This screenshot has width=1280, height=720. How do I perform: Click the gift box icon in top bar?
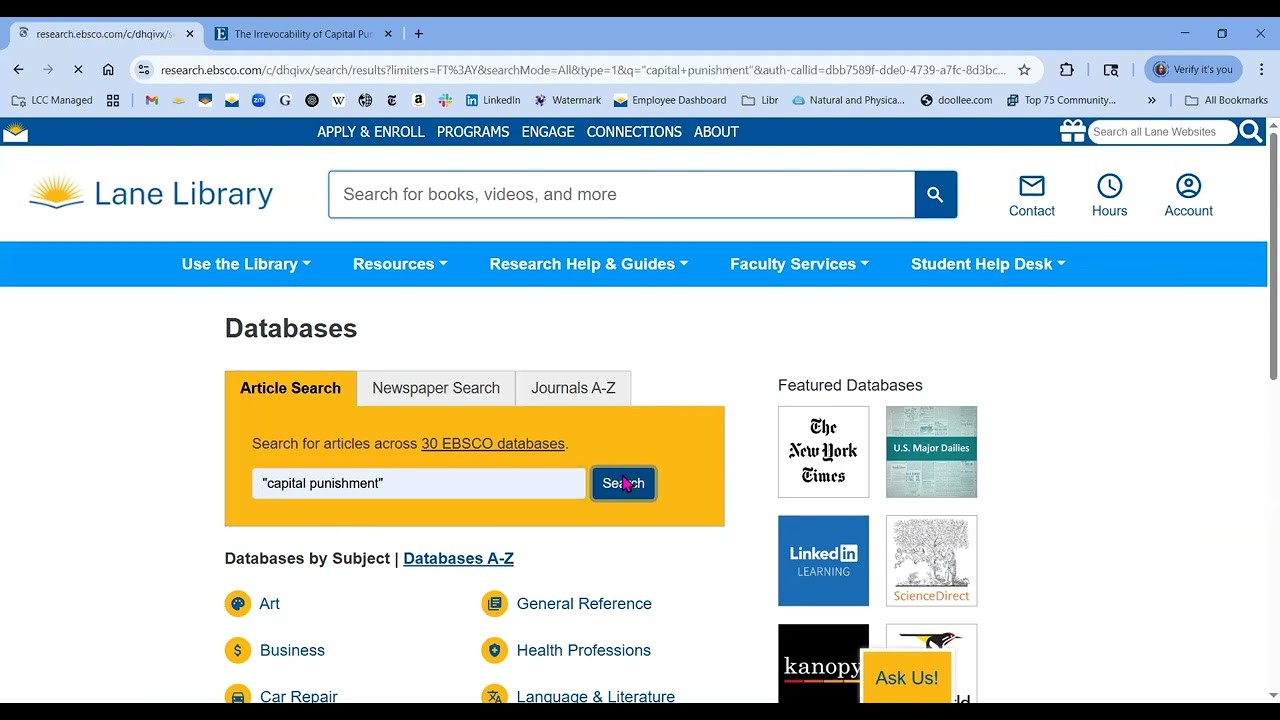(x=1072, y=131)
